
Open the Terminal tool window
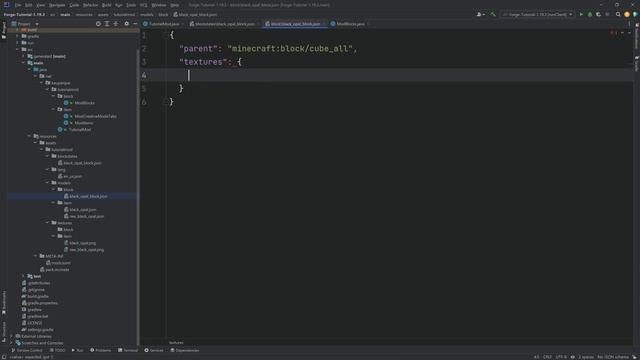(x=128, y=350)
